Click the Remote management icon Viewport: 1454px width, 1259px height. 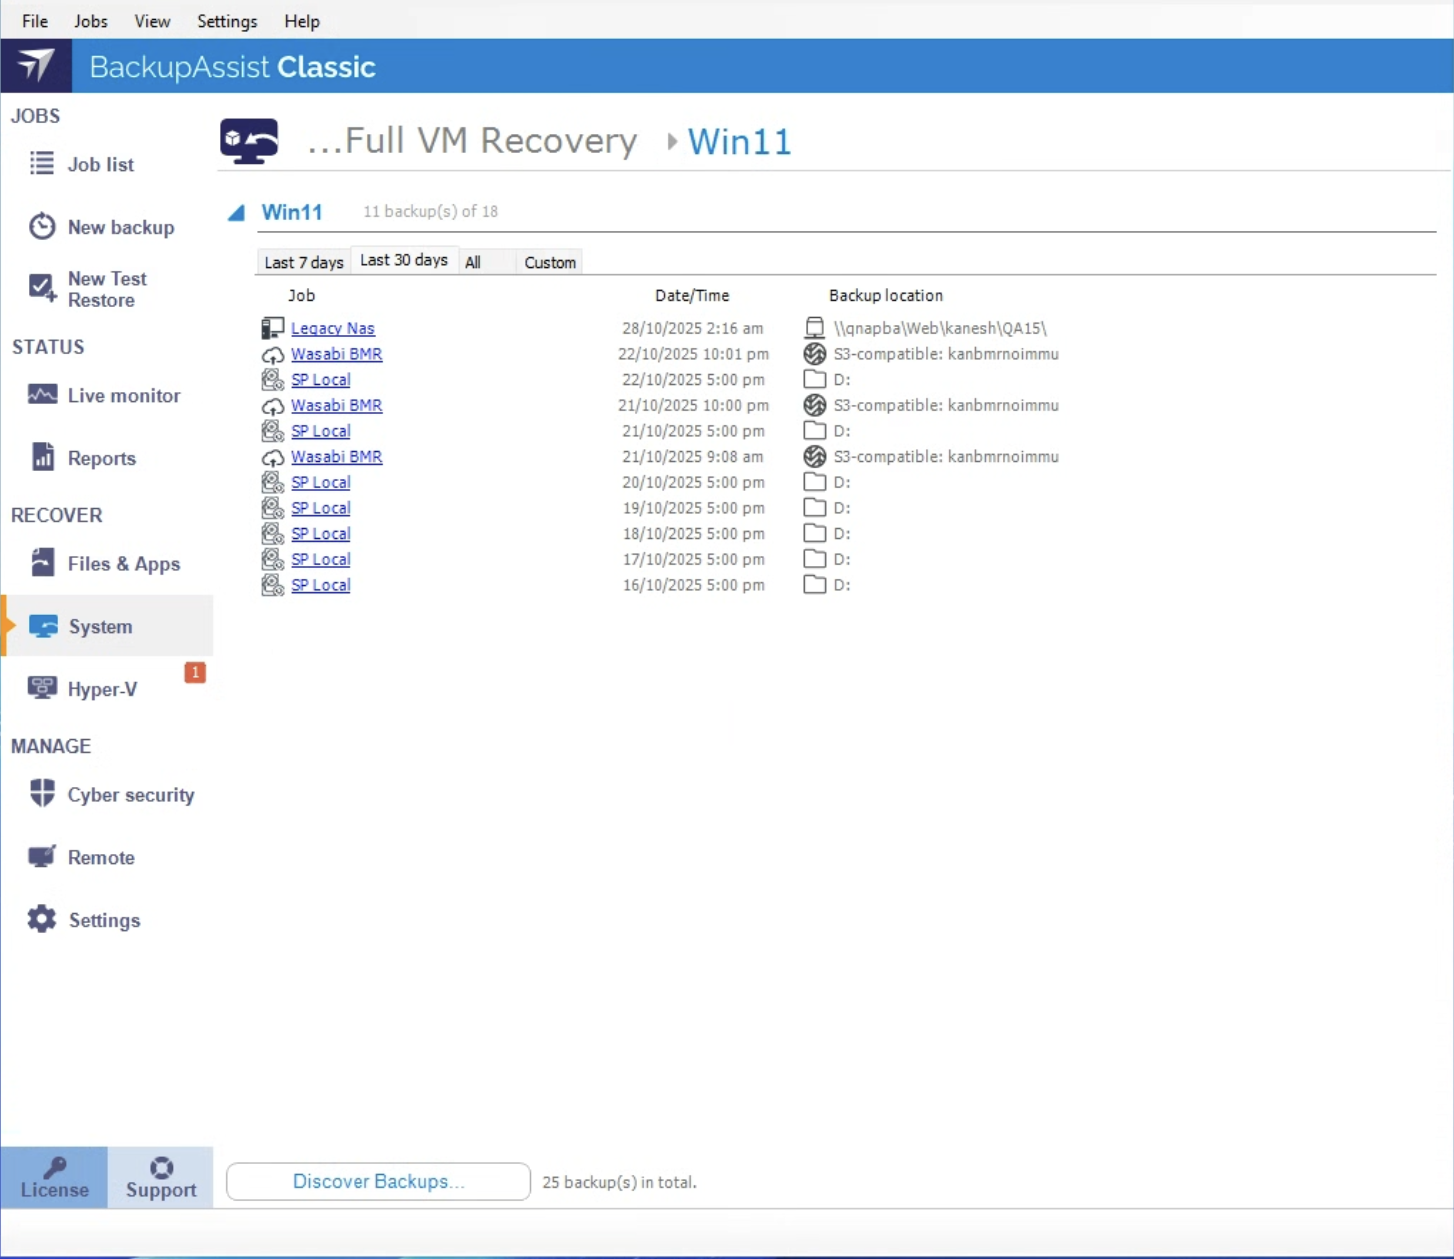[42, 857]
